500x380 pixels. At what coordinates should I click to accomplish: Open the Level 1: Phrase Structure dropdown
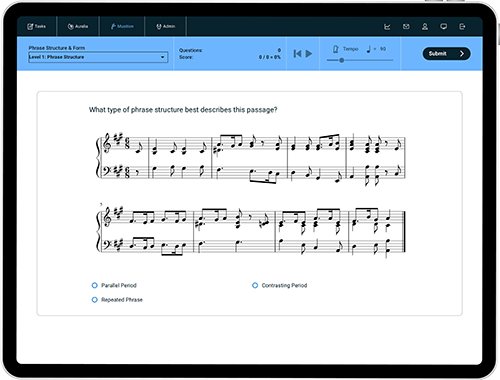tap(98, 57)
